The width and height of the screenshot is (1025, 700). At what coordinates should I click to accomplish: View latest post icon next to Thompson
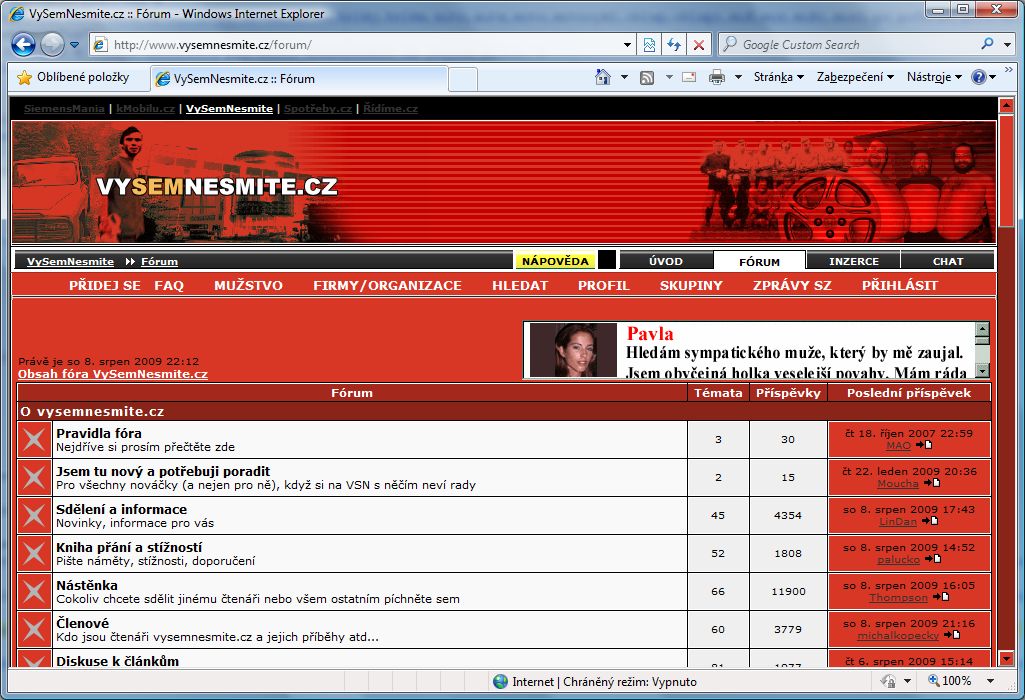point(941,597)
